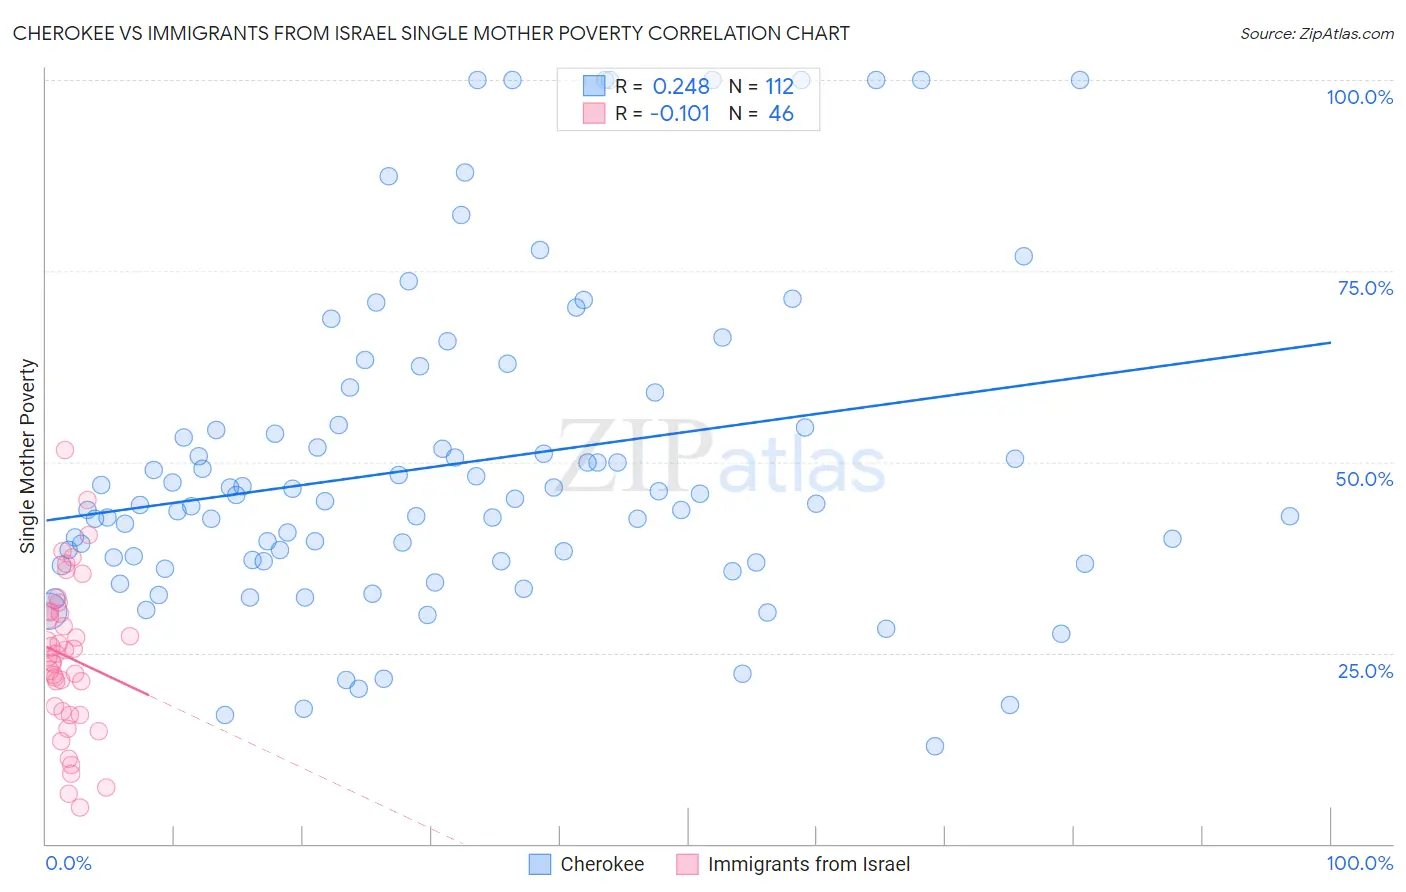Open the ZipAtlas.com source link
1406x892 pixels.
pos(1317,34)
